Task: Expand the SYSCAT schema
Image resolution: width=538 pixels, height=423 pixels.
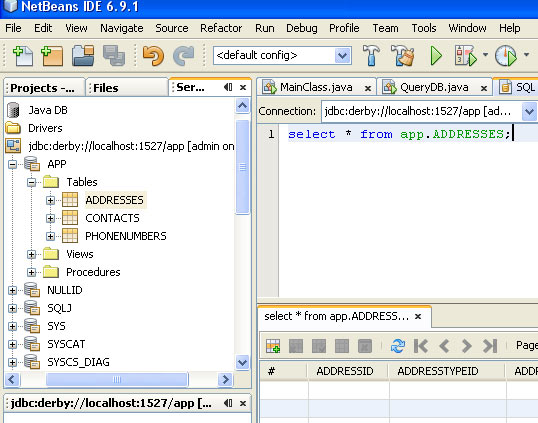Action: [x=13, y=344]
